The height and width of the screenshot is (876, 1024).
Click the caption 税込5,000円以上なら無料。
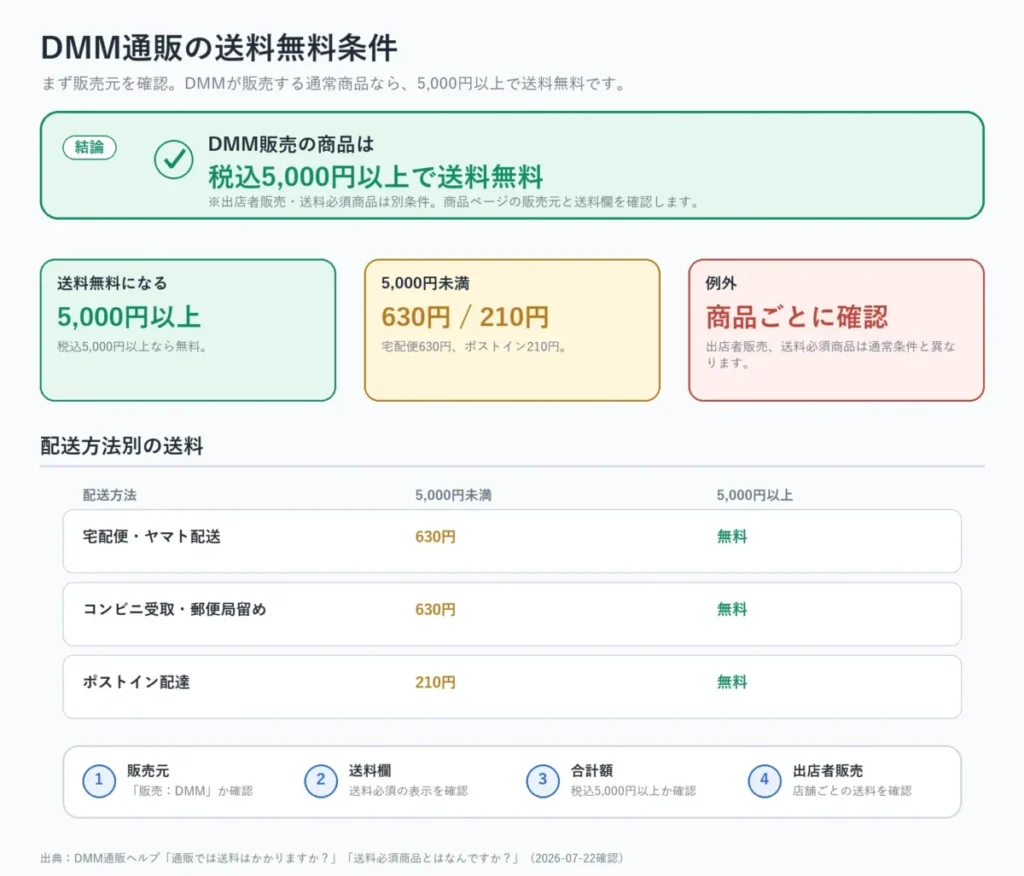133,346
